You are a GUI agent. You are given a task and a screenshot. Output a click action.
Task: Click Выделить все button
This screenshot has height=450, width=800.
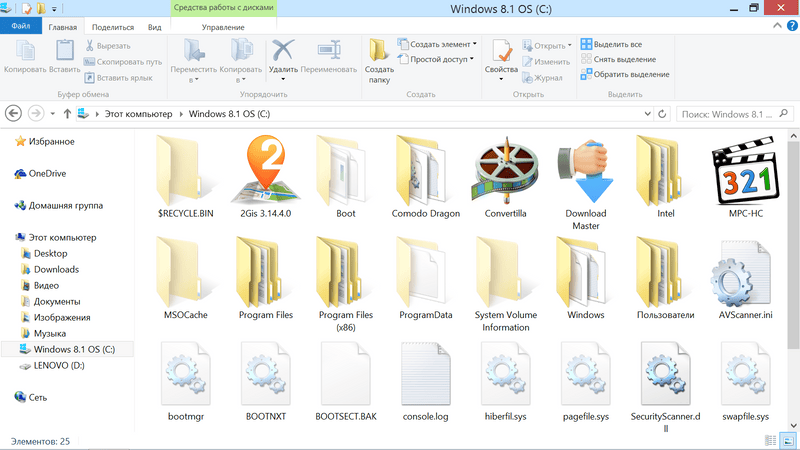[x=612, y=44]
